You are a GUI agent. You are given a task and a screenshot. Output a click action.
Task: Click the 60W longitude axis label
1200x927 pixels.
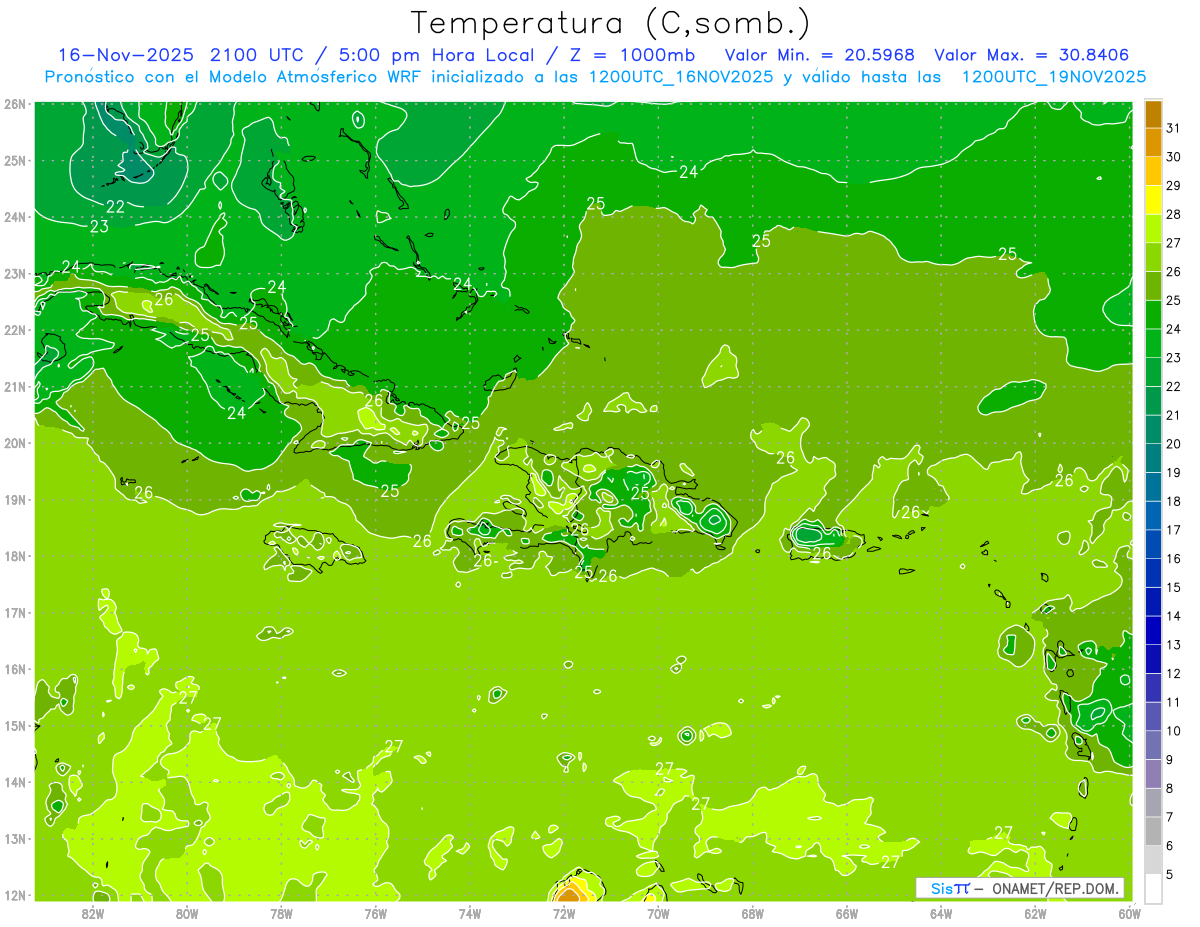coord(1129,913)
